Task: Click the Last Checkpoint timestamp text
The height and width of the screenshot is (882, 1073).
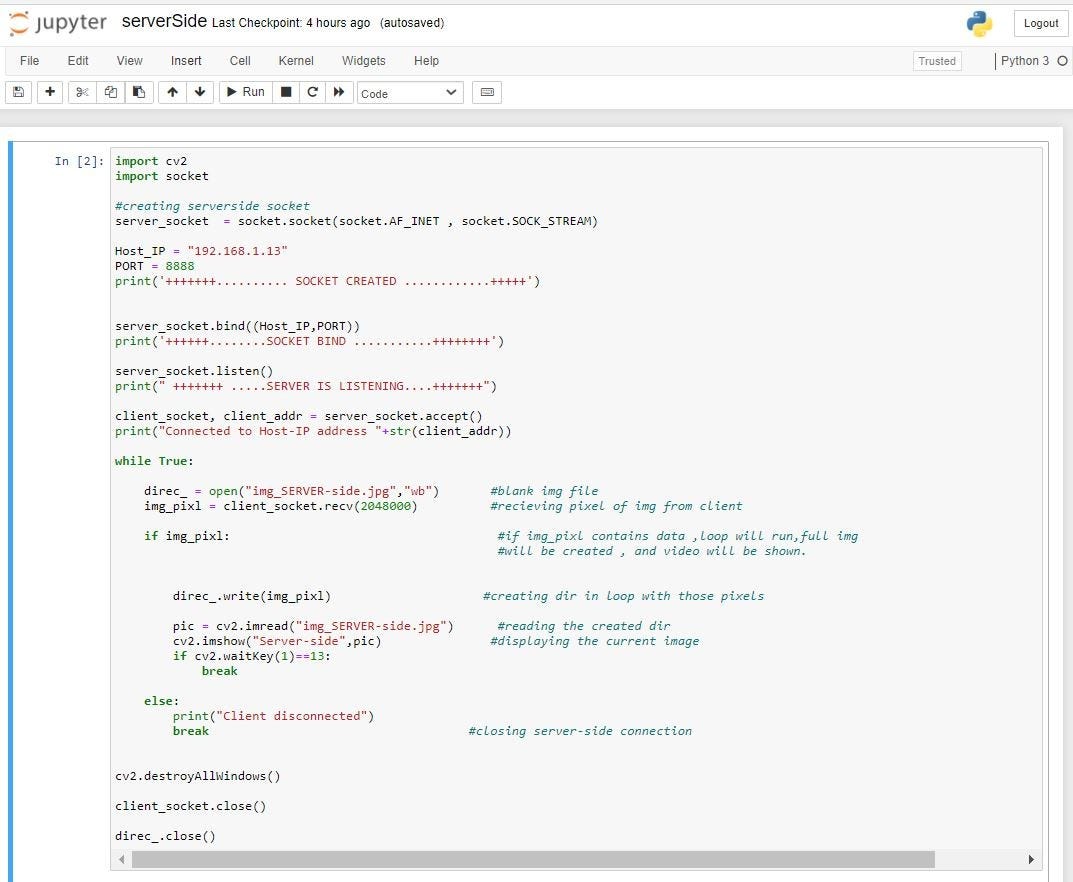Action: click(291, 23)
